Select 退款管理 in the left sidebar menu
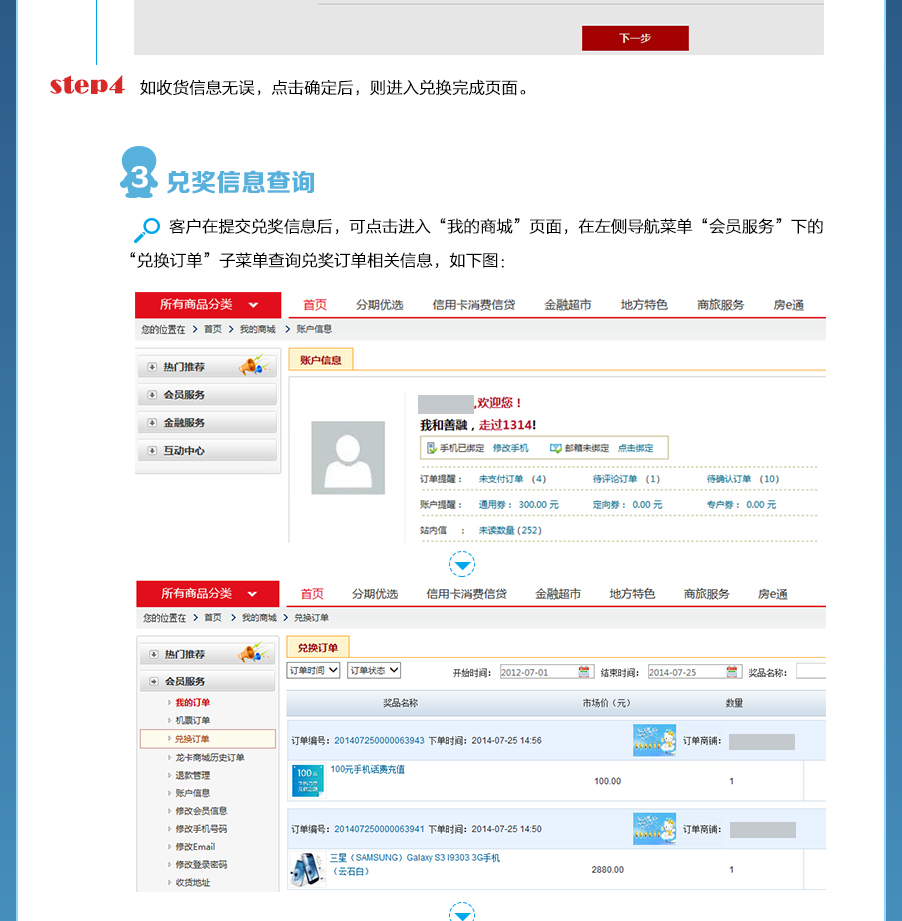902x921 pixels. [x=192, y=775]
